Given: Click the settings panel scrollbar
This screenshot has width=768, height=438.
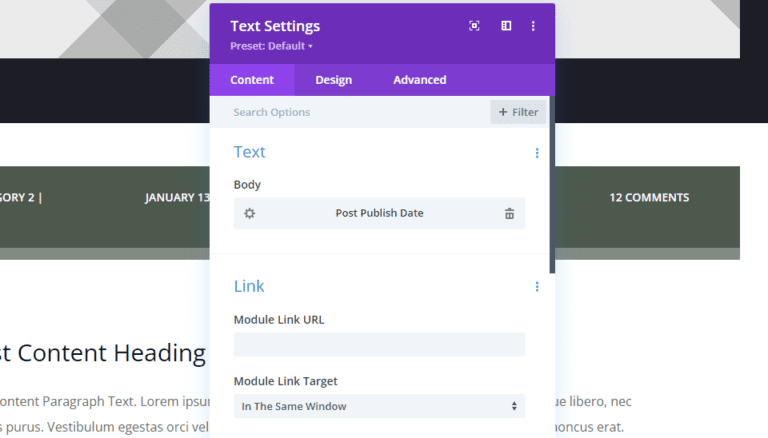Looking at the screenshot, I should click(552, 185).
